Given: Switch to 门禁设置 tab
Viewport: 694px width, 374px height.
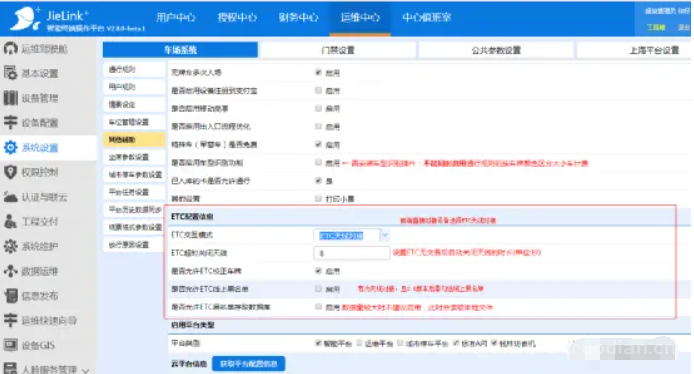Looking at the screenshot, I should (338, 50).
